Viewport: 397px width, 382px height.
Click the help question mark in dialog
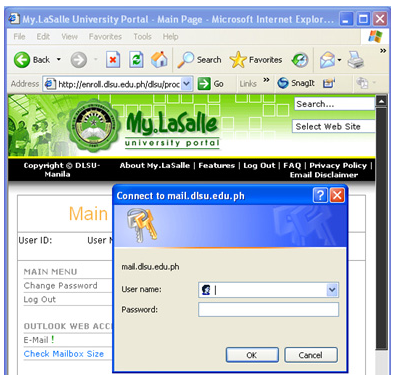(x=320, y=195)
